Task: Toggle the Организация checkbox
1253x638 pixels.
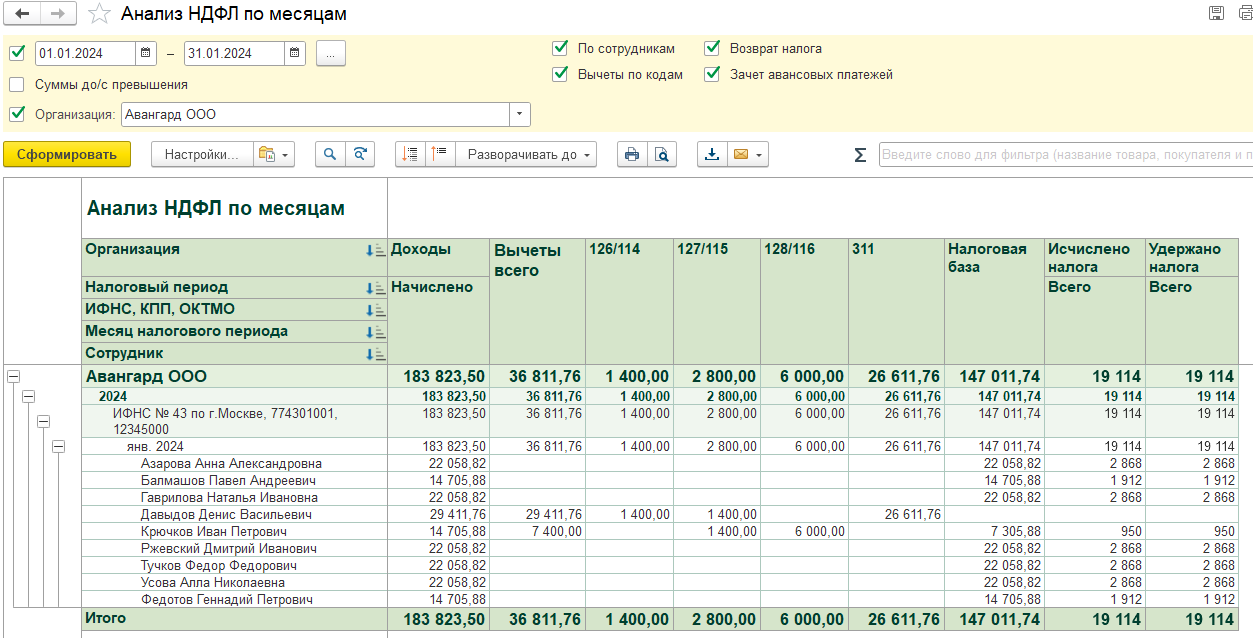Action: [x=16, y=114]
